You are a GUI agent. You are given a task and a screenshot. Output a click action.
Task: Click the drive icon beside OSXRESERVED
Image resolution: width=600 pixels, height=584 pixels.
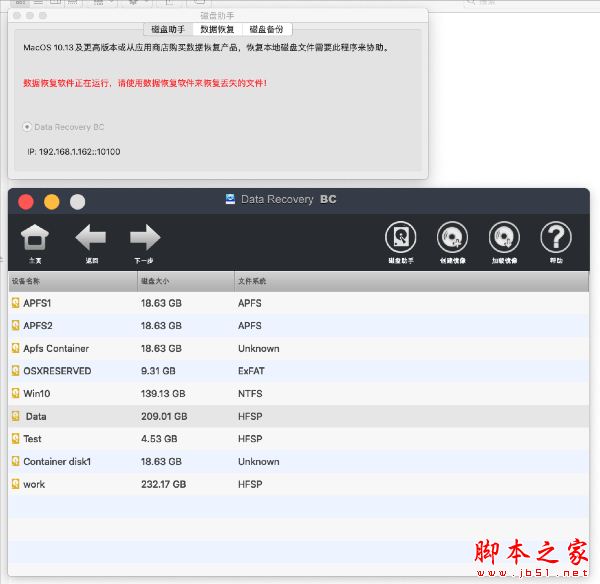coord(15,371)
